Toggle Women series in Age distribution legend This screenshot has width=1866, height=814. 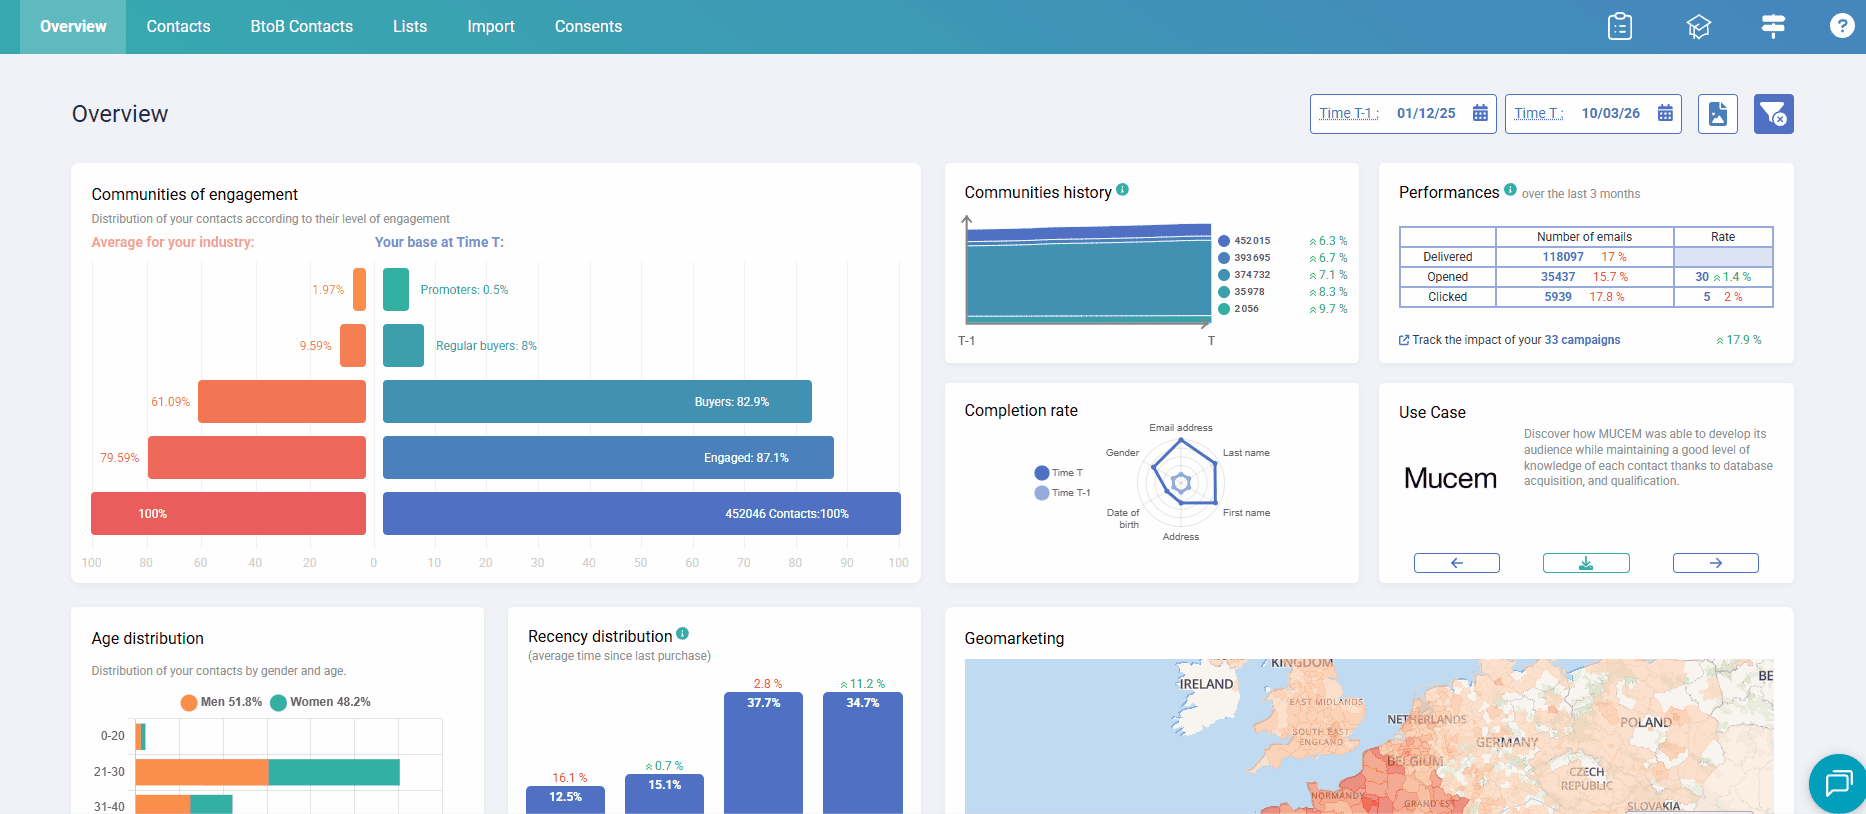[320, 702]
